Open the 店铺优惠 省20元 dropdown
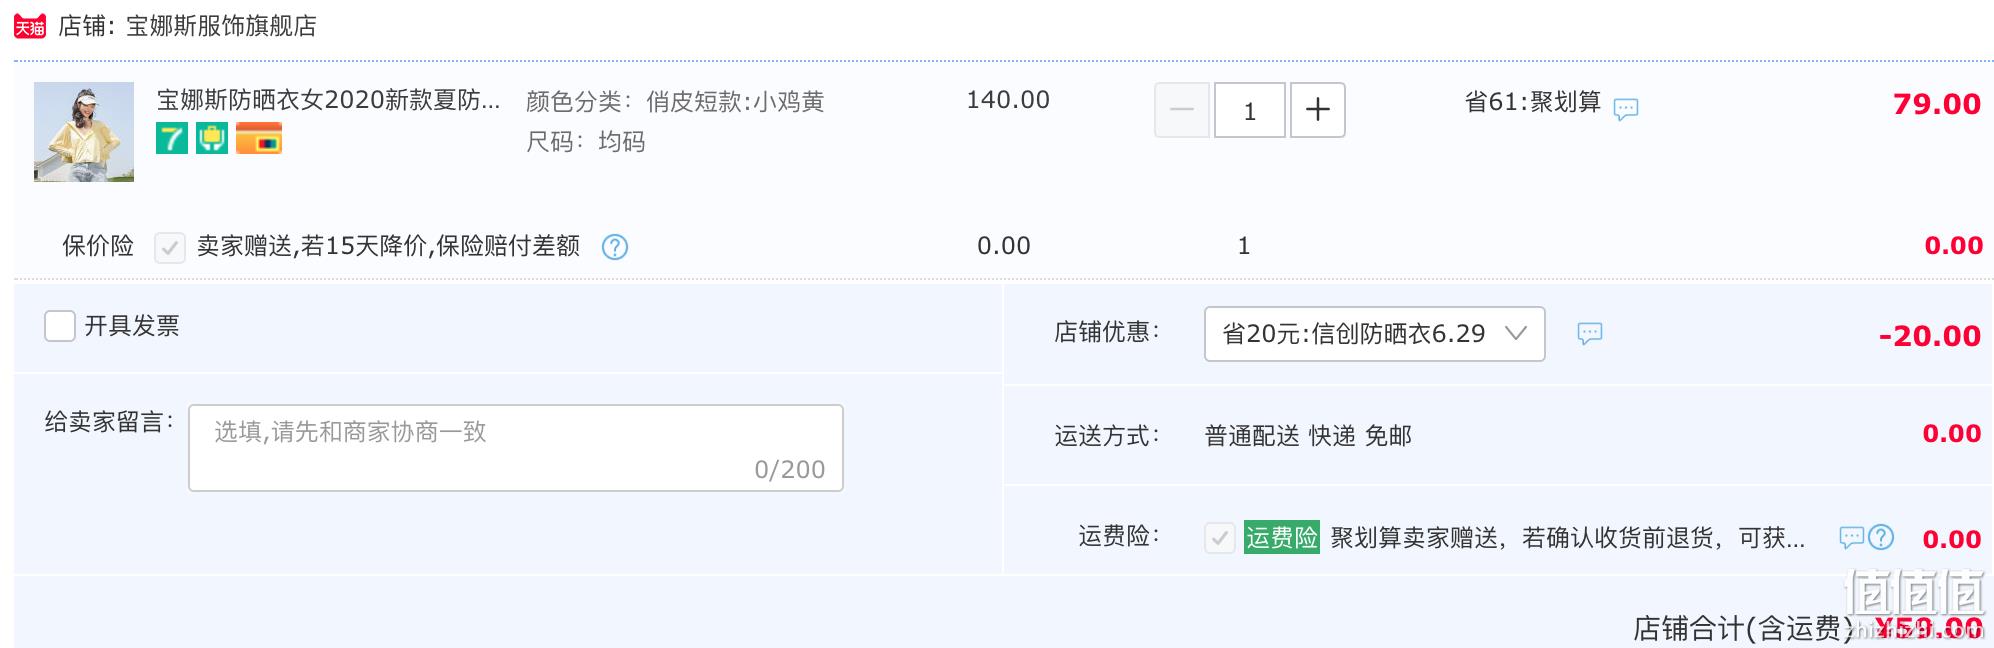1994x648 pixels. pos(1375,334)
